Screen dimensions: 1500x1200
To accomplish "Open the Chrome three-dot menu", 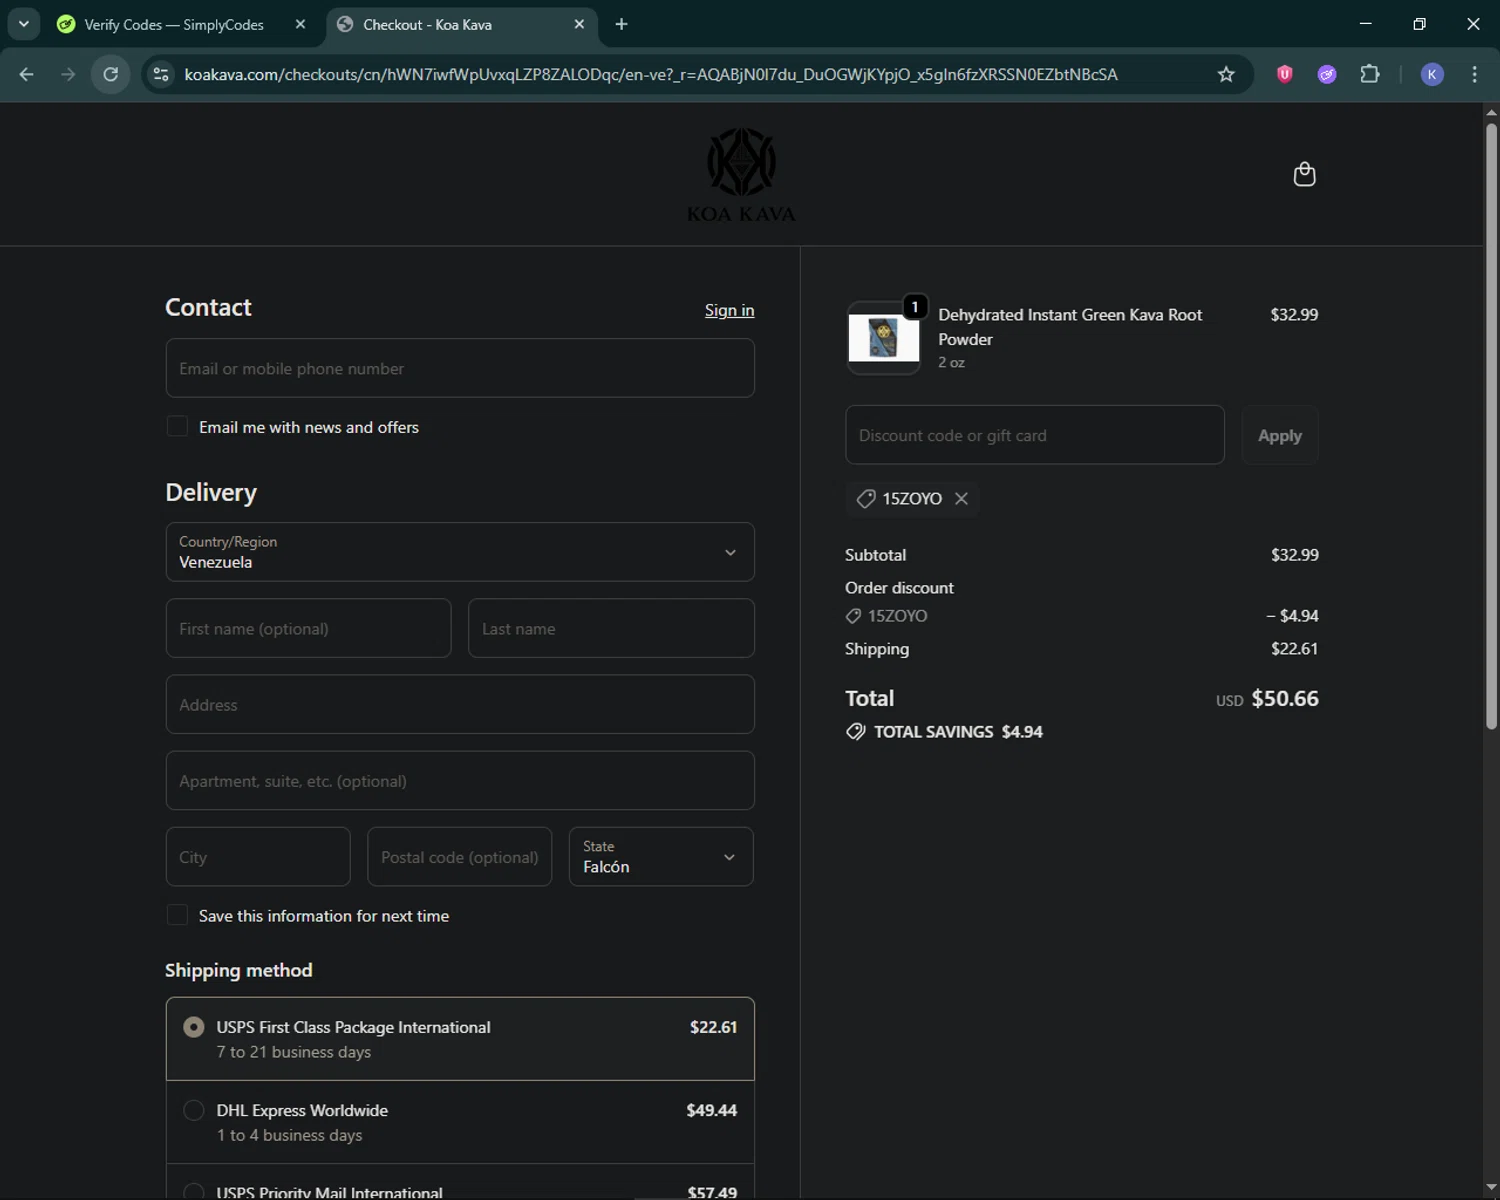I will [x=1474, y=74].
